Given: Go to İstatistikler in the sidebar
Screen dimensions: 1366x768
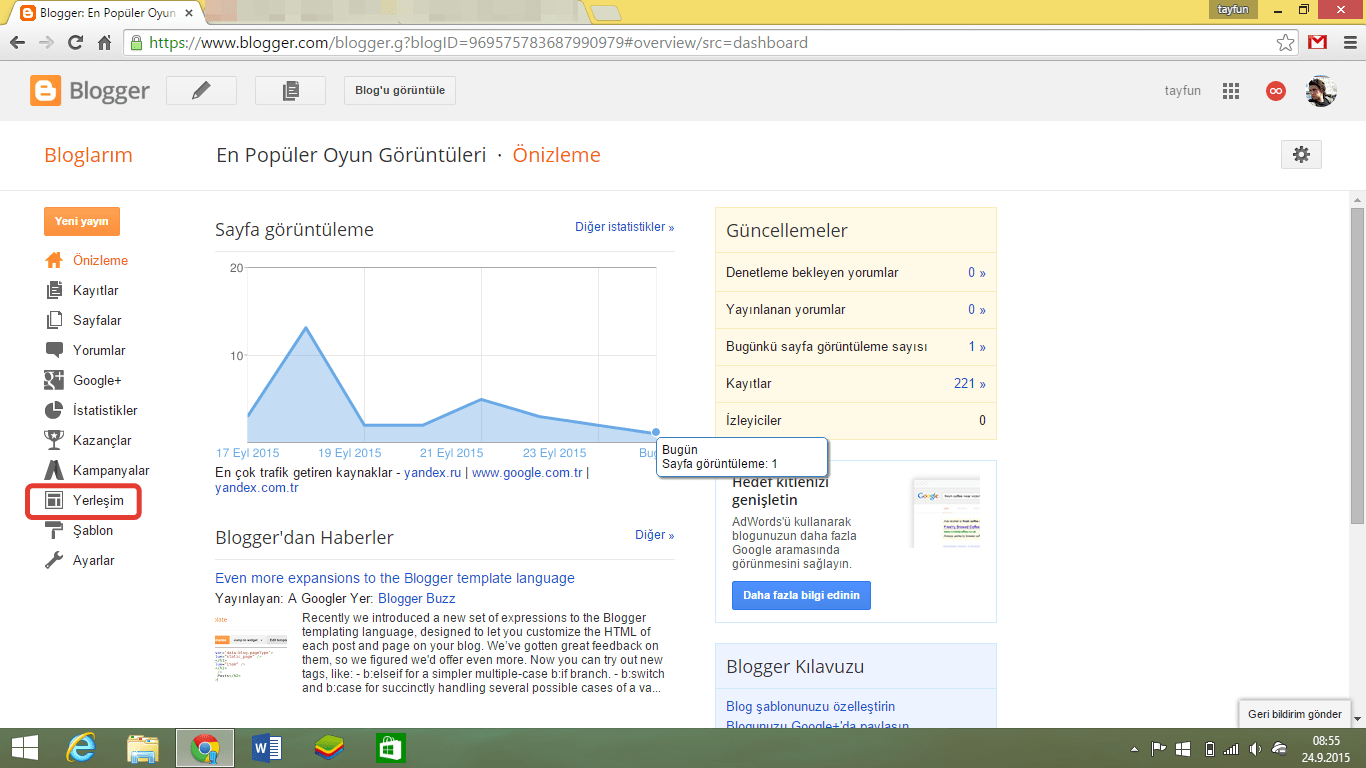Looking at the screenshot, I should (x=105, y=410).
